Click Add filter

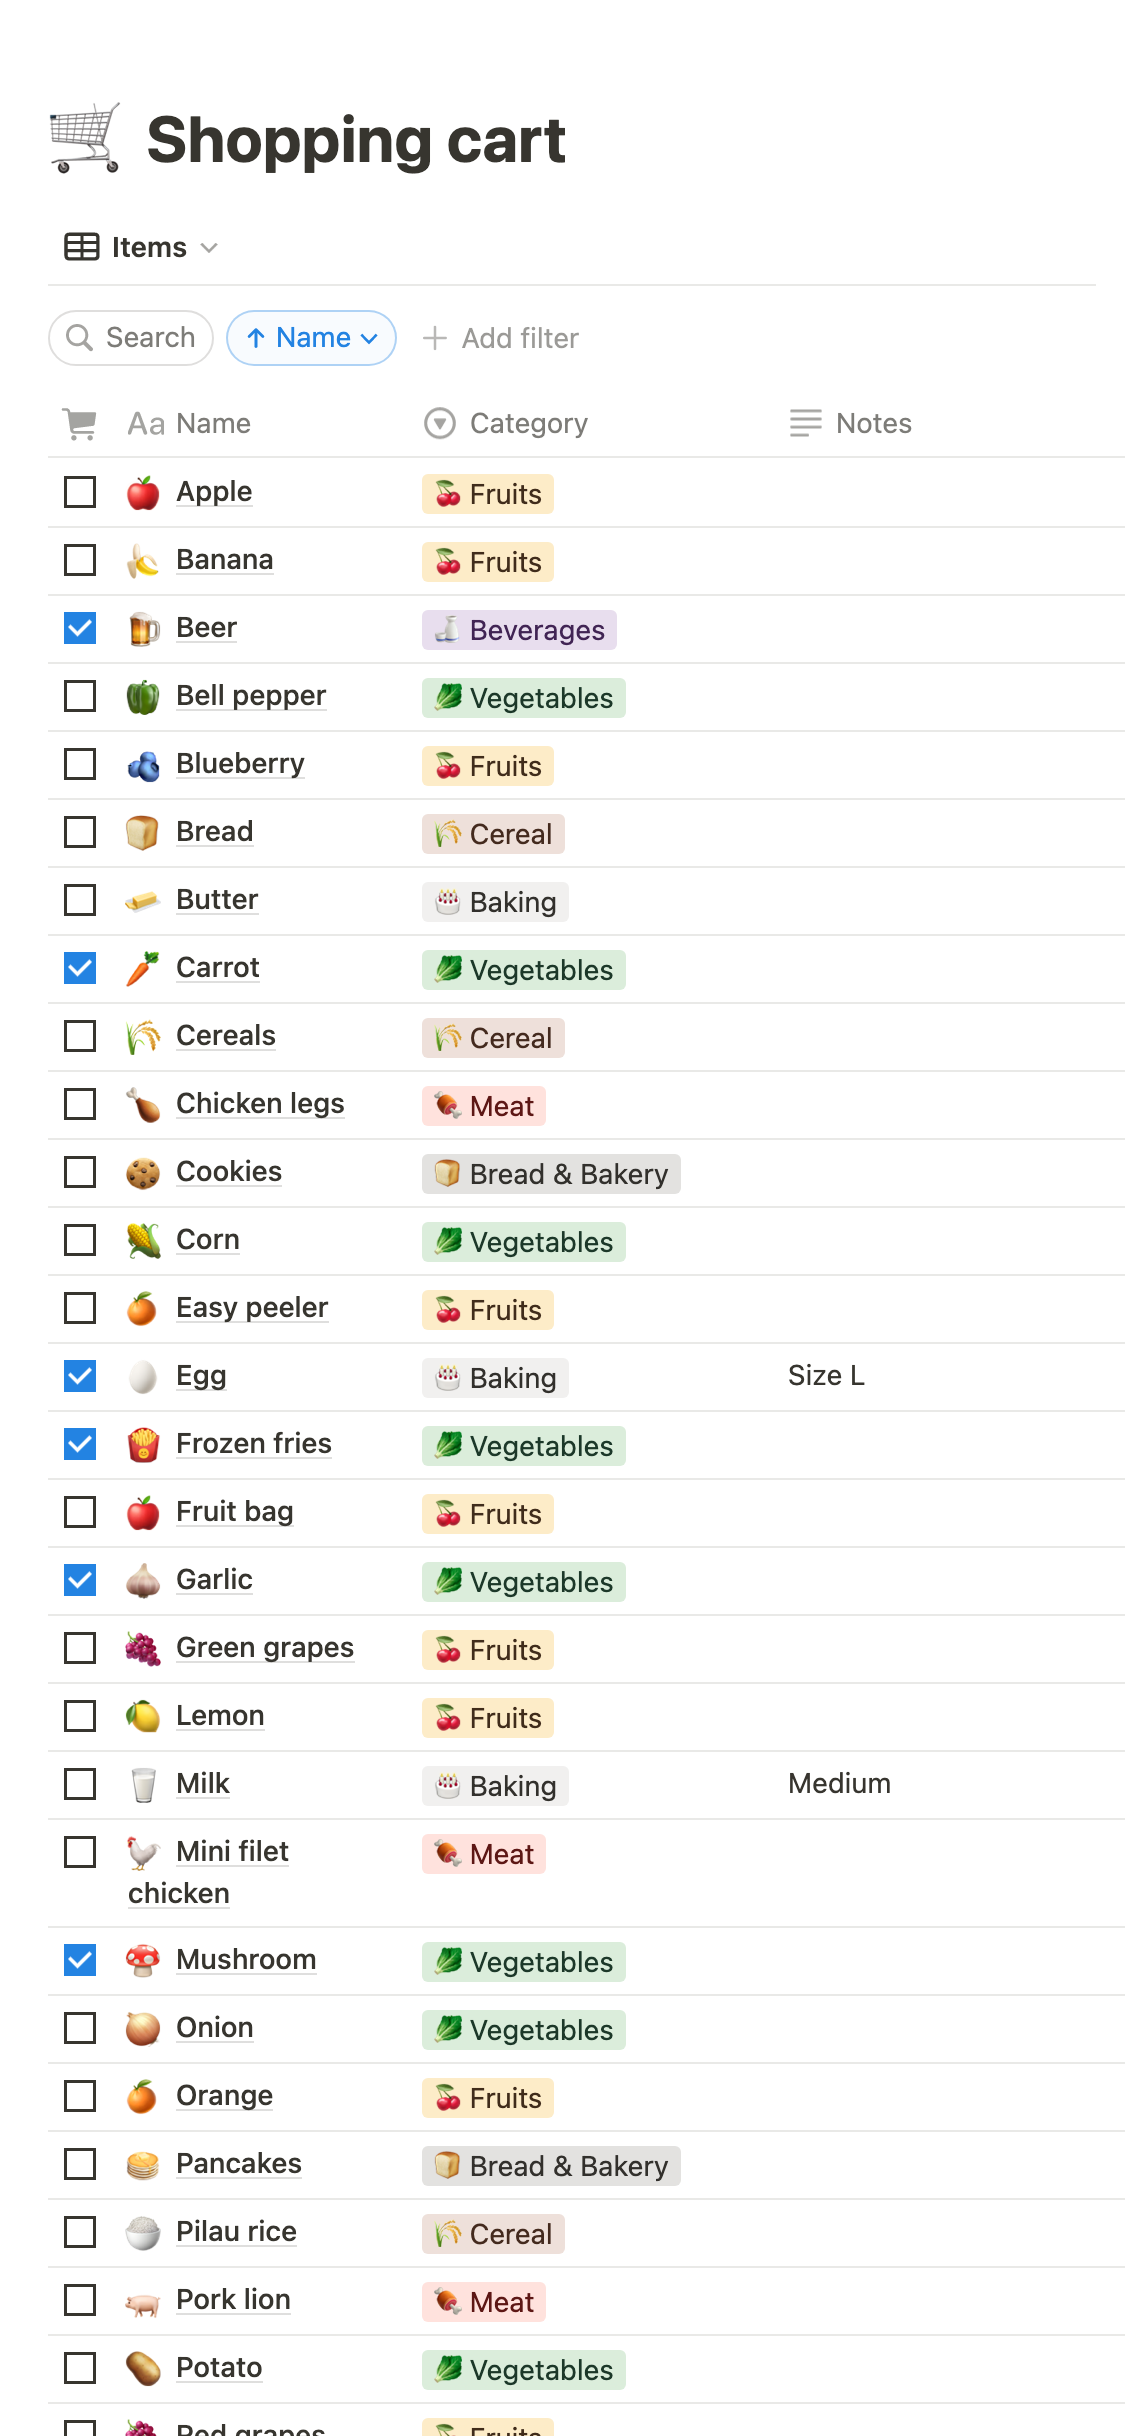click(x=501, y=338)
